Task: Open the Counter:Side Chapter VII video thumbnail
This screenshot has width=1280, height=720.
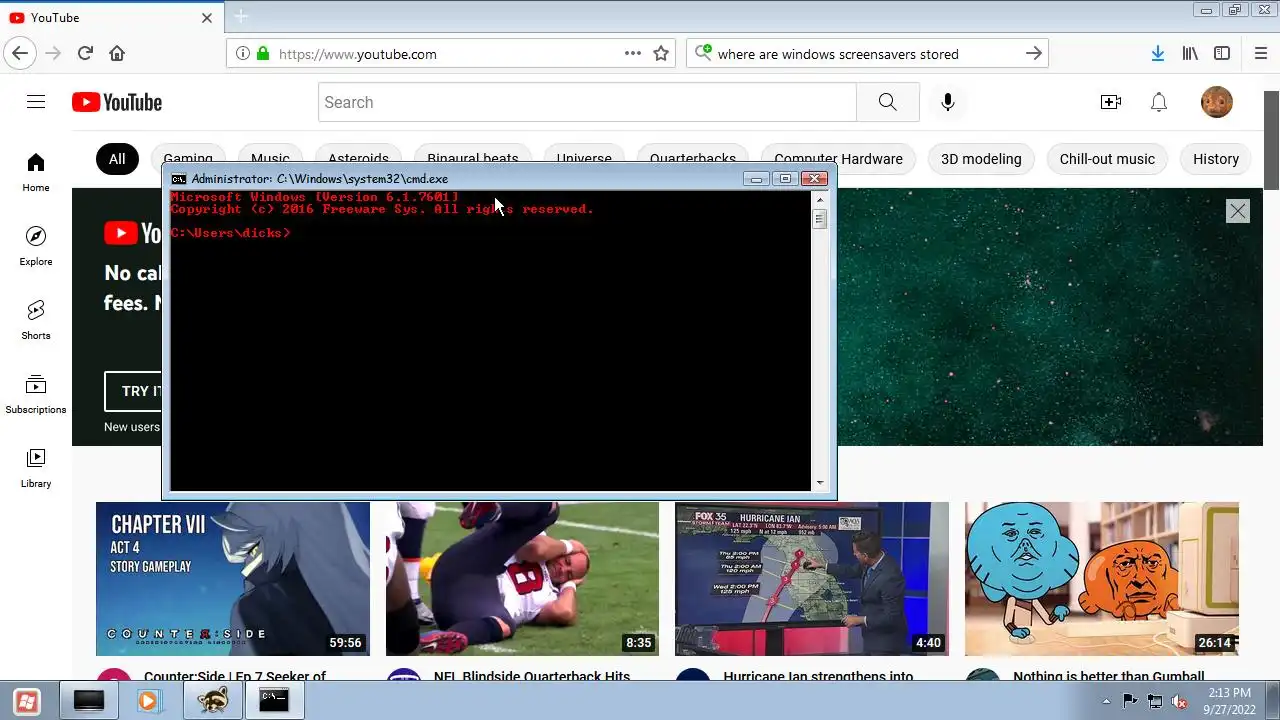Action: (233, 579)
